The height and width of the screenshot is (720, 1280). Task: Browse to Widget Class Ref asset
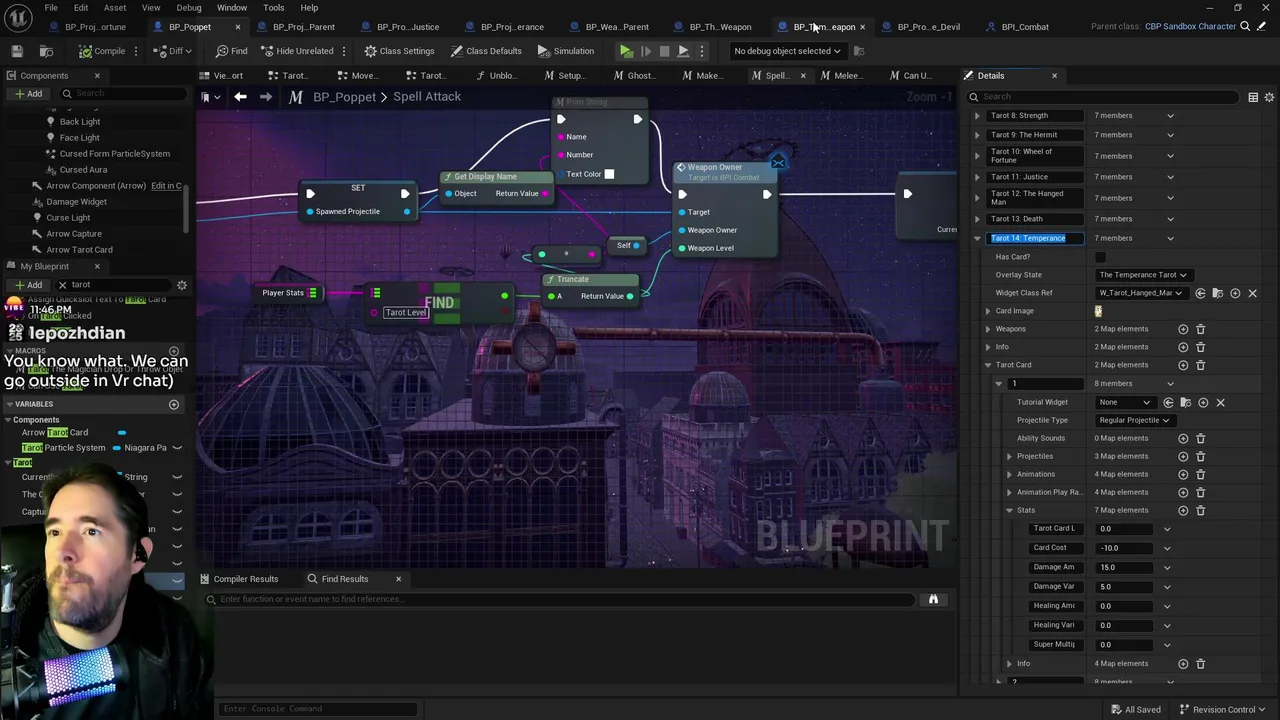coord(1217,293)
